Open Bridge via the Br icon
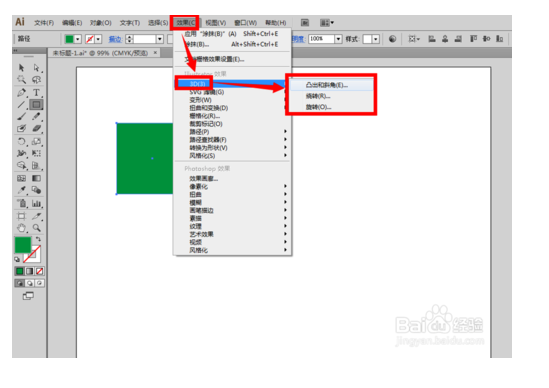 point(305,23)
